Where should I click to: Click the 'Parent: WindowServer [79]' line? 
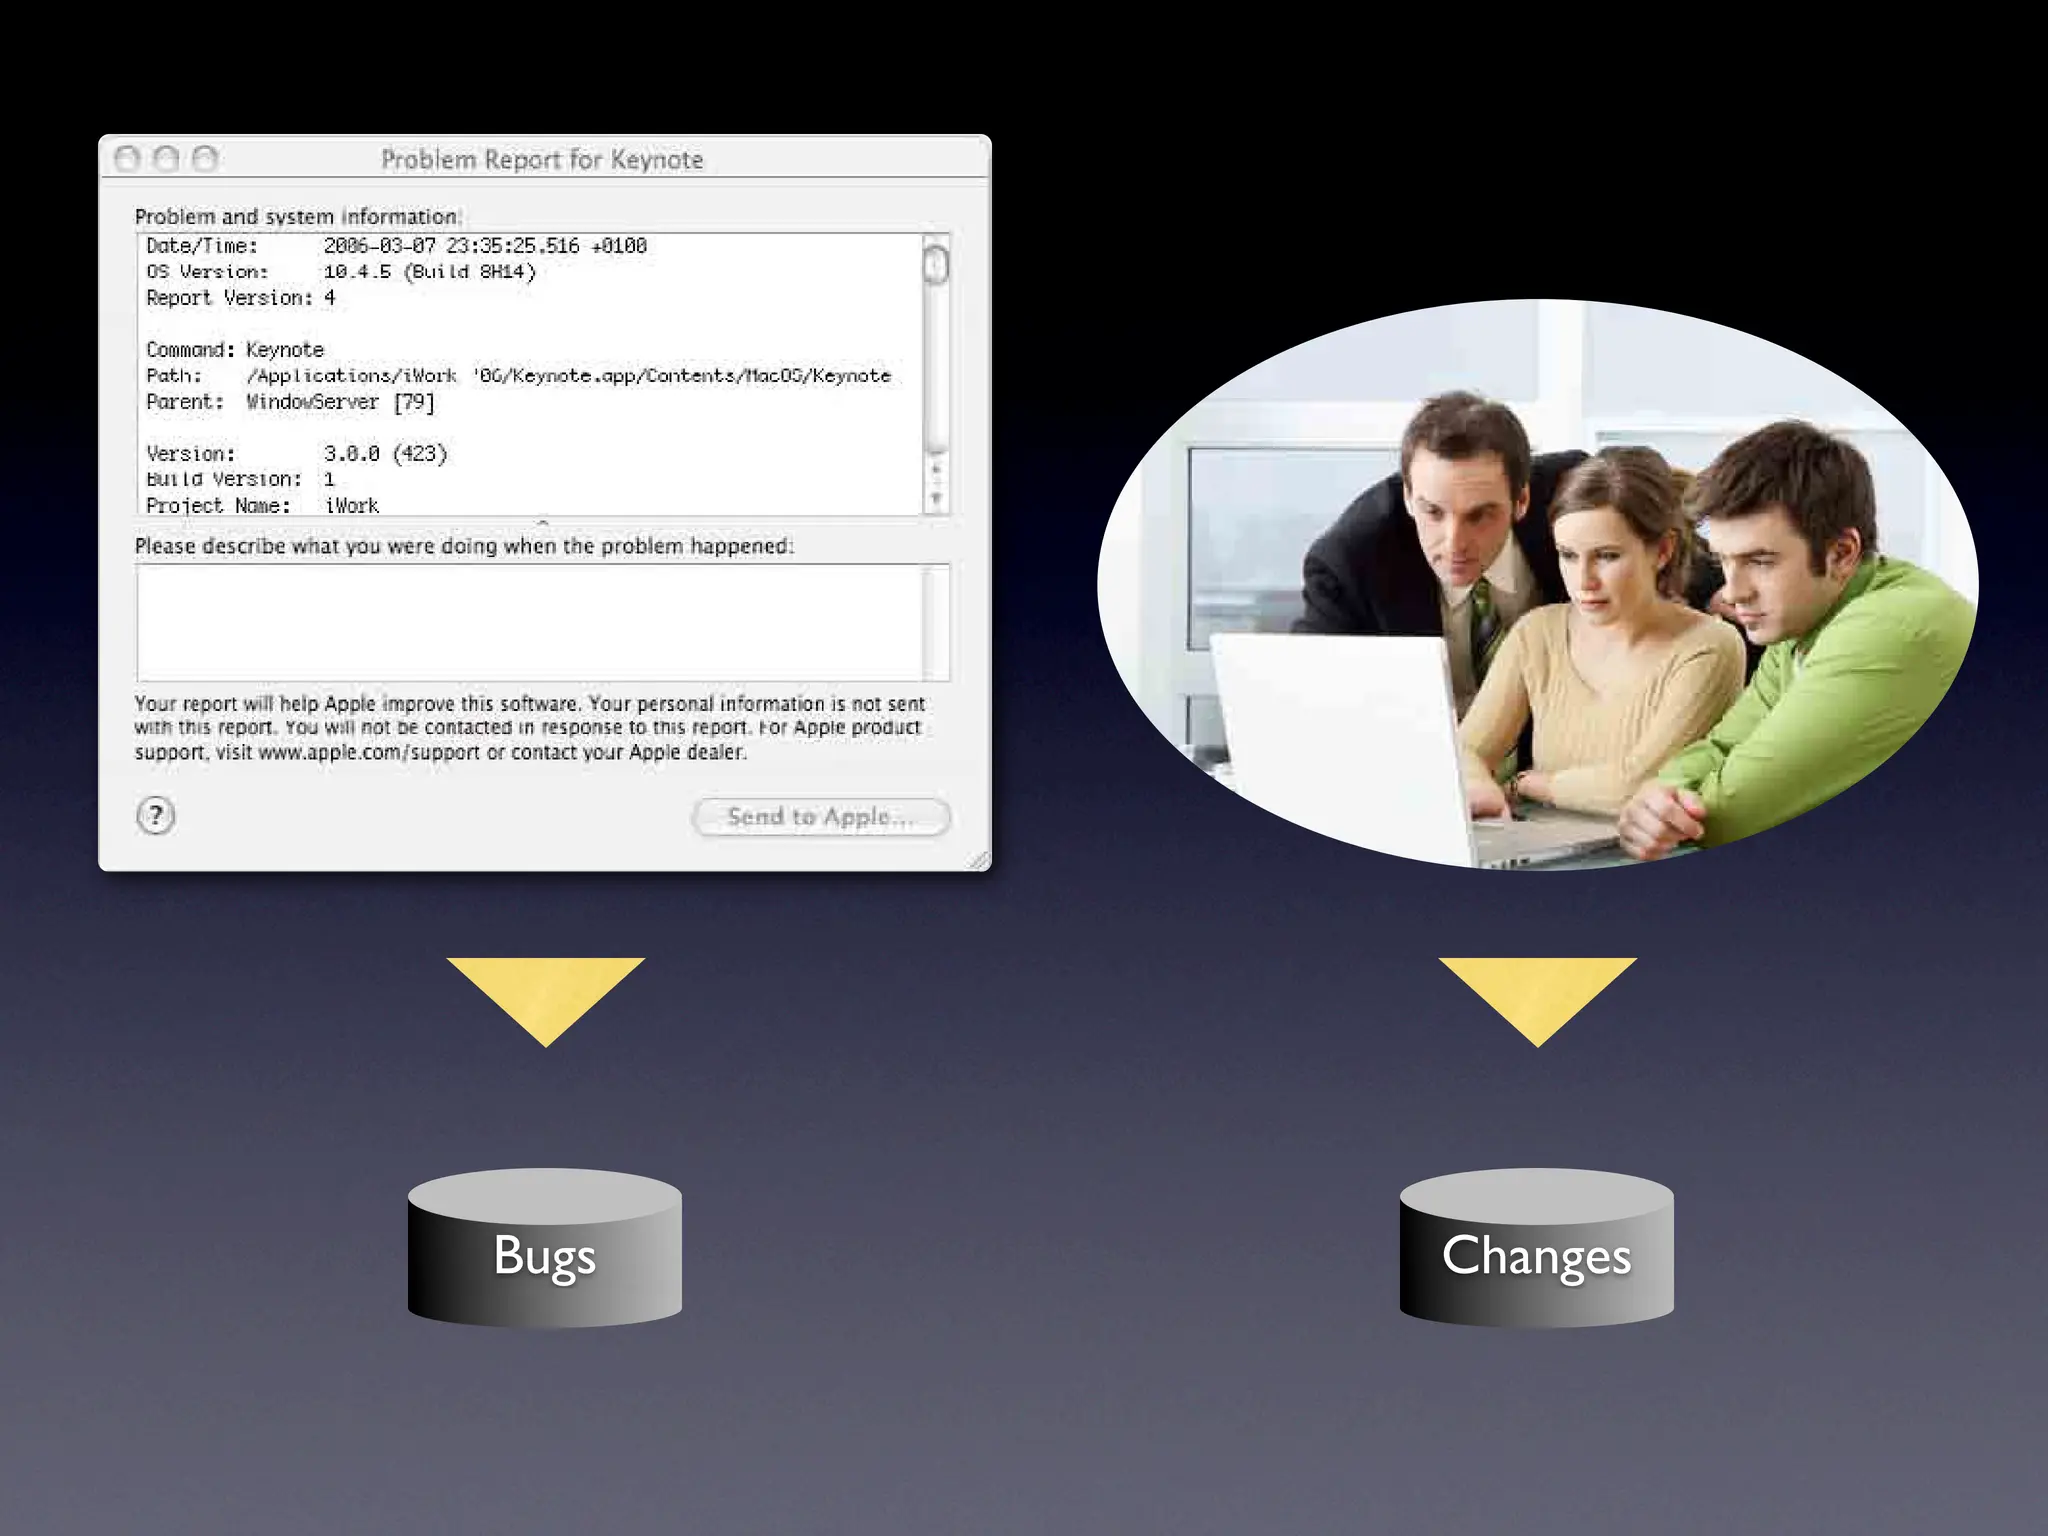coord(290,402)
